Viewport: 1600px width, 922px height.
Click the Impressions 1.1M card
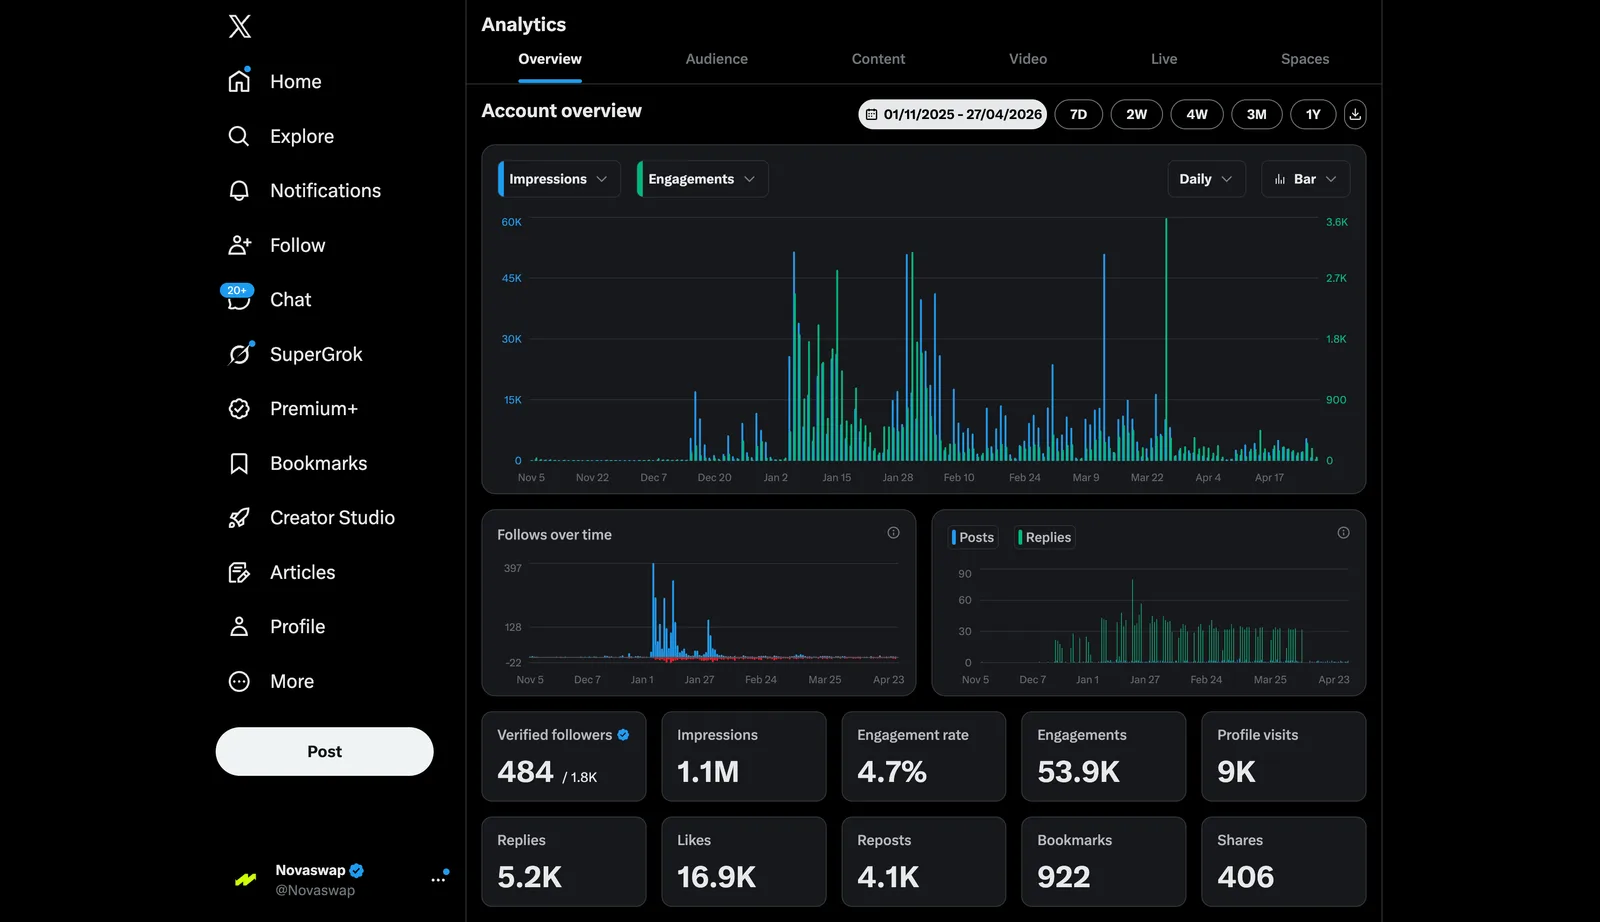click(744, 756)
